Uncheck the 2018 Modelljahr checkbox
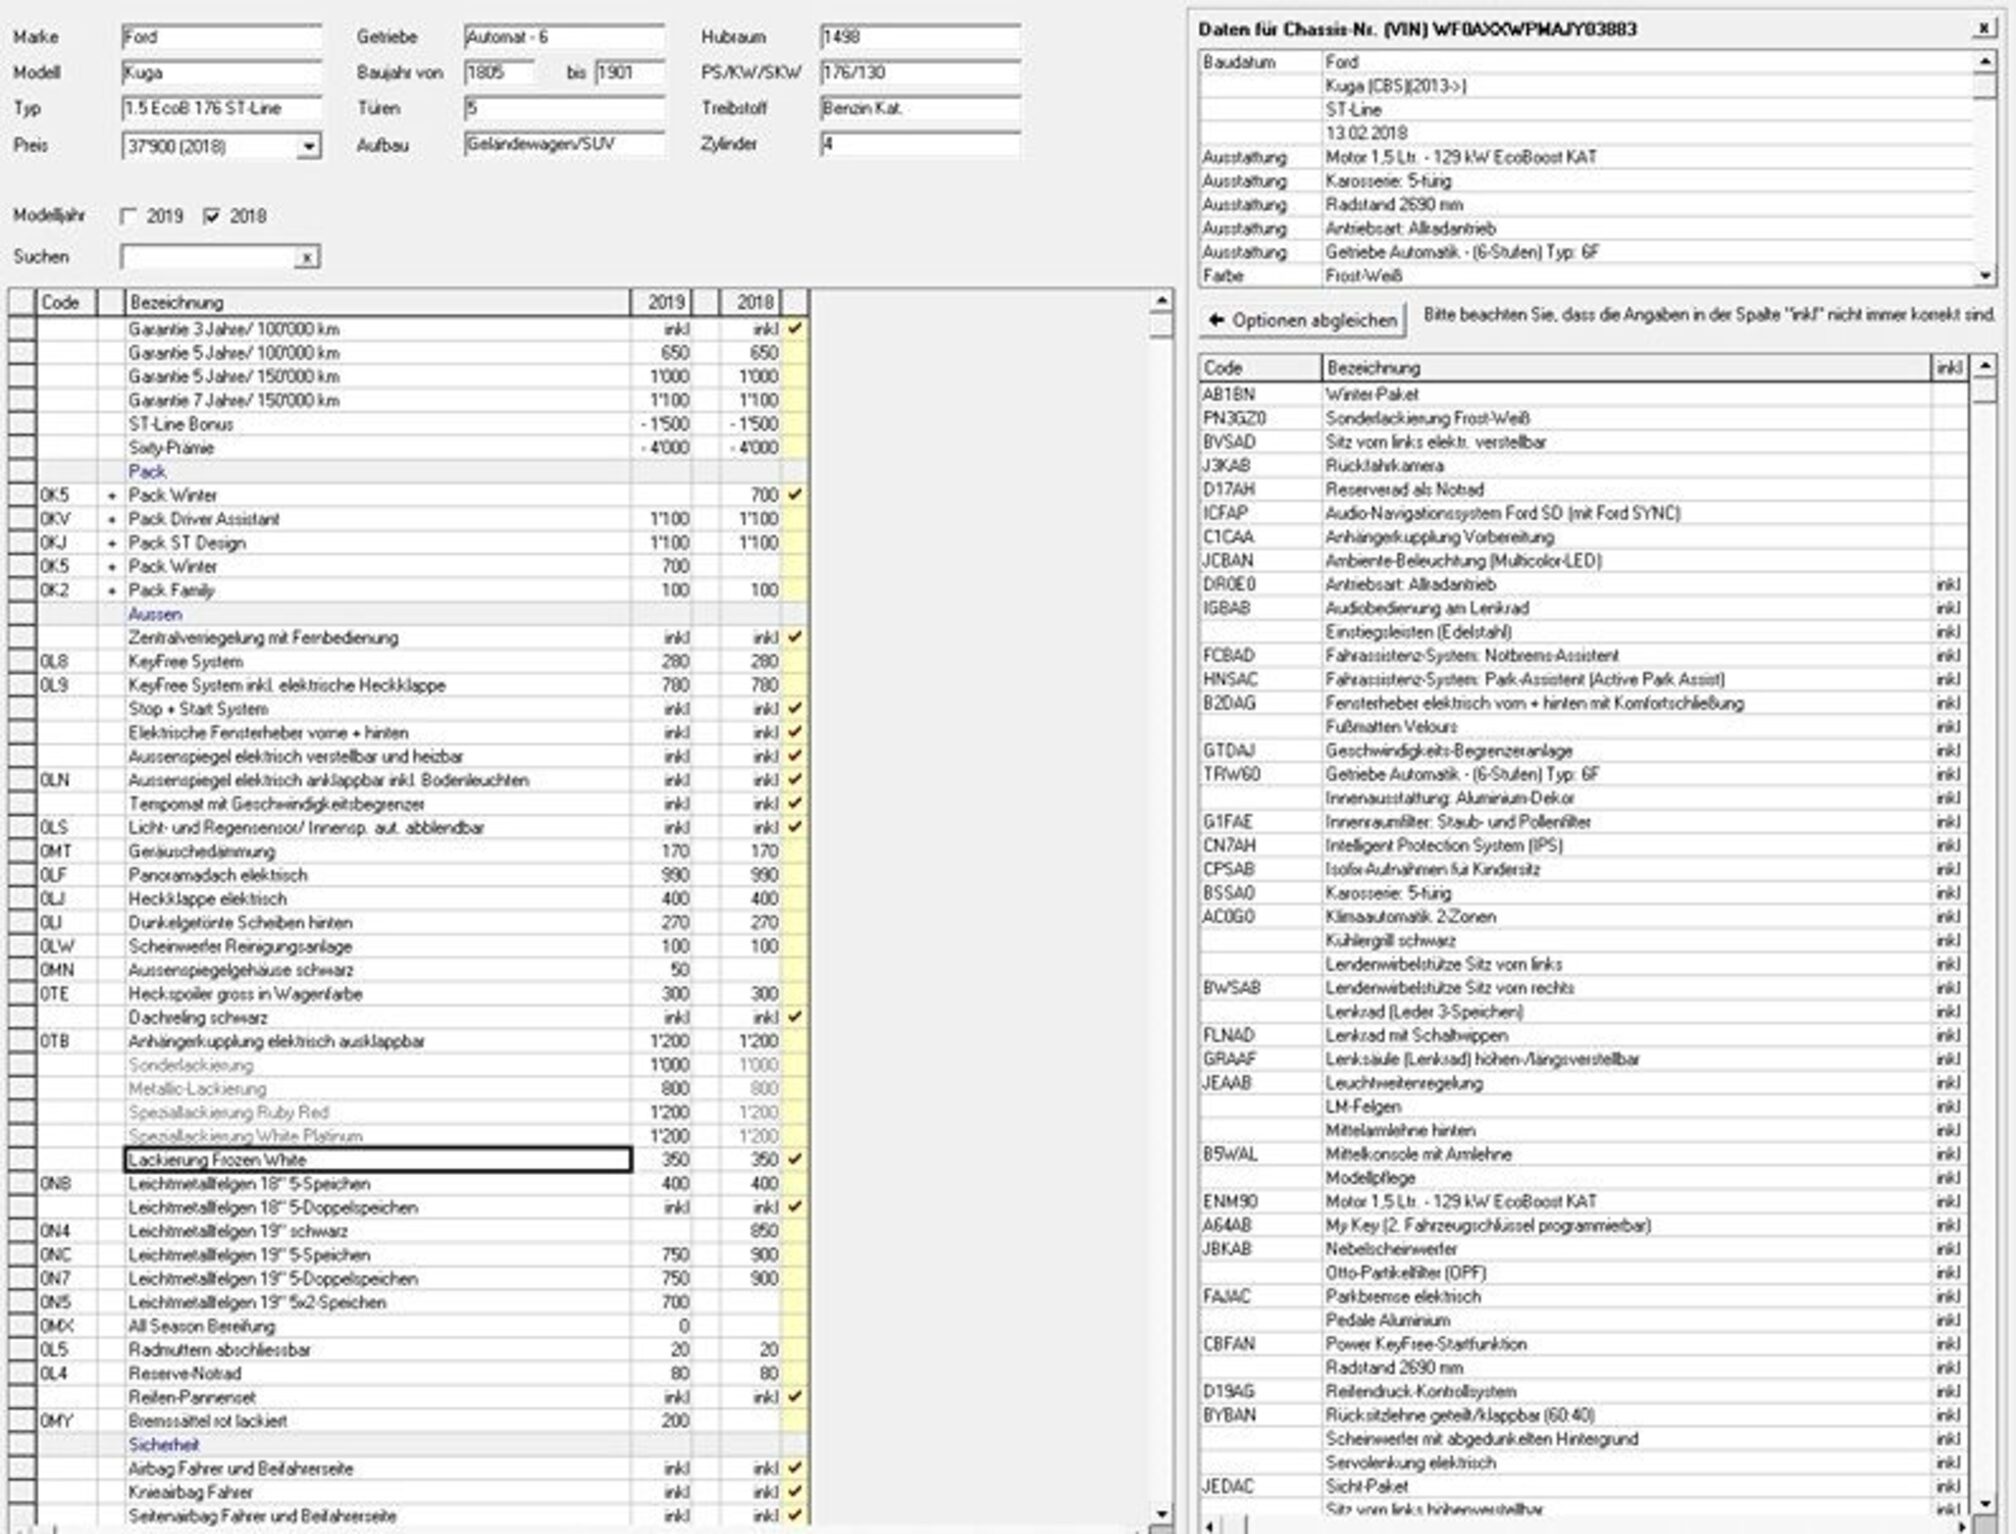 [211, 216]
